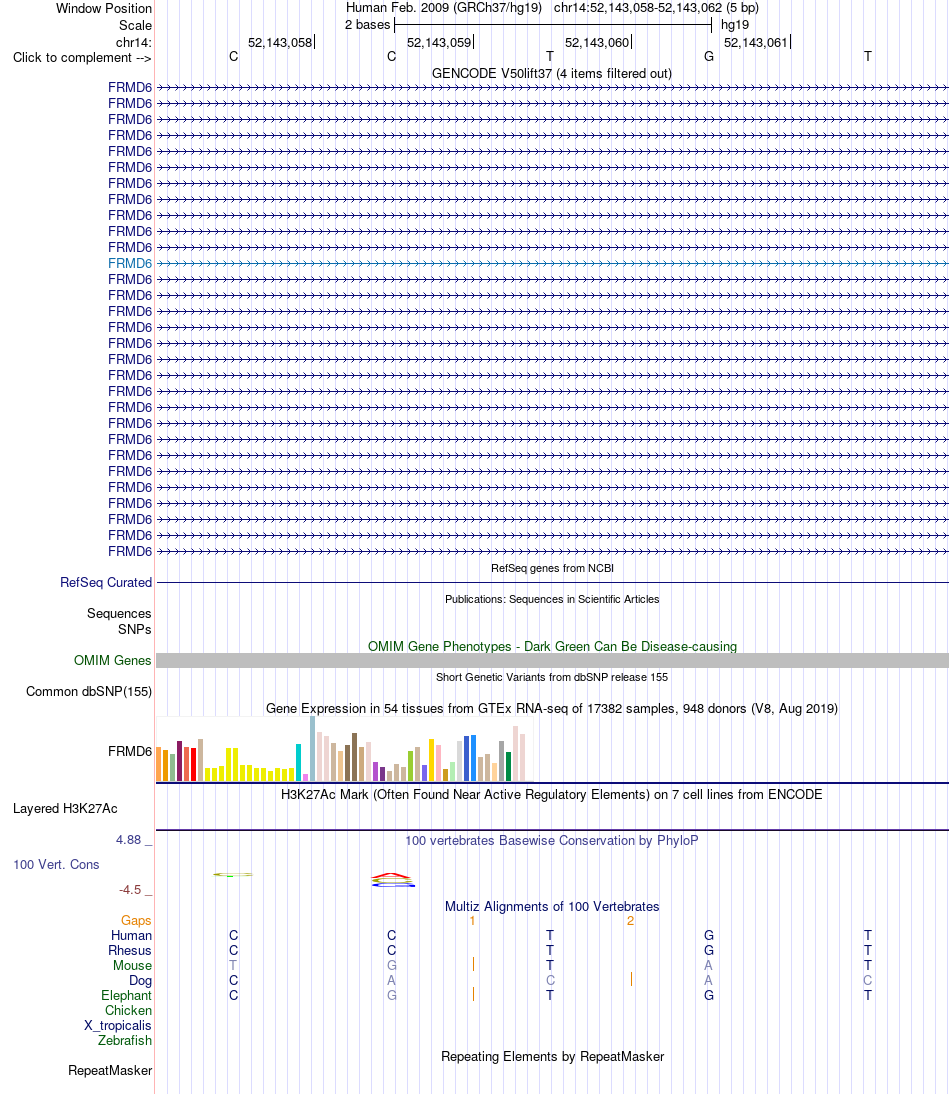The height and width of the screenshot is (1094, 950).
Task: Click the gray OMIM Genes bar
Action: (x=552, y=661)
